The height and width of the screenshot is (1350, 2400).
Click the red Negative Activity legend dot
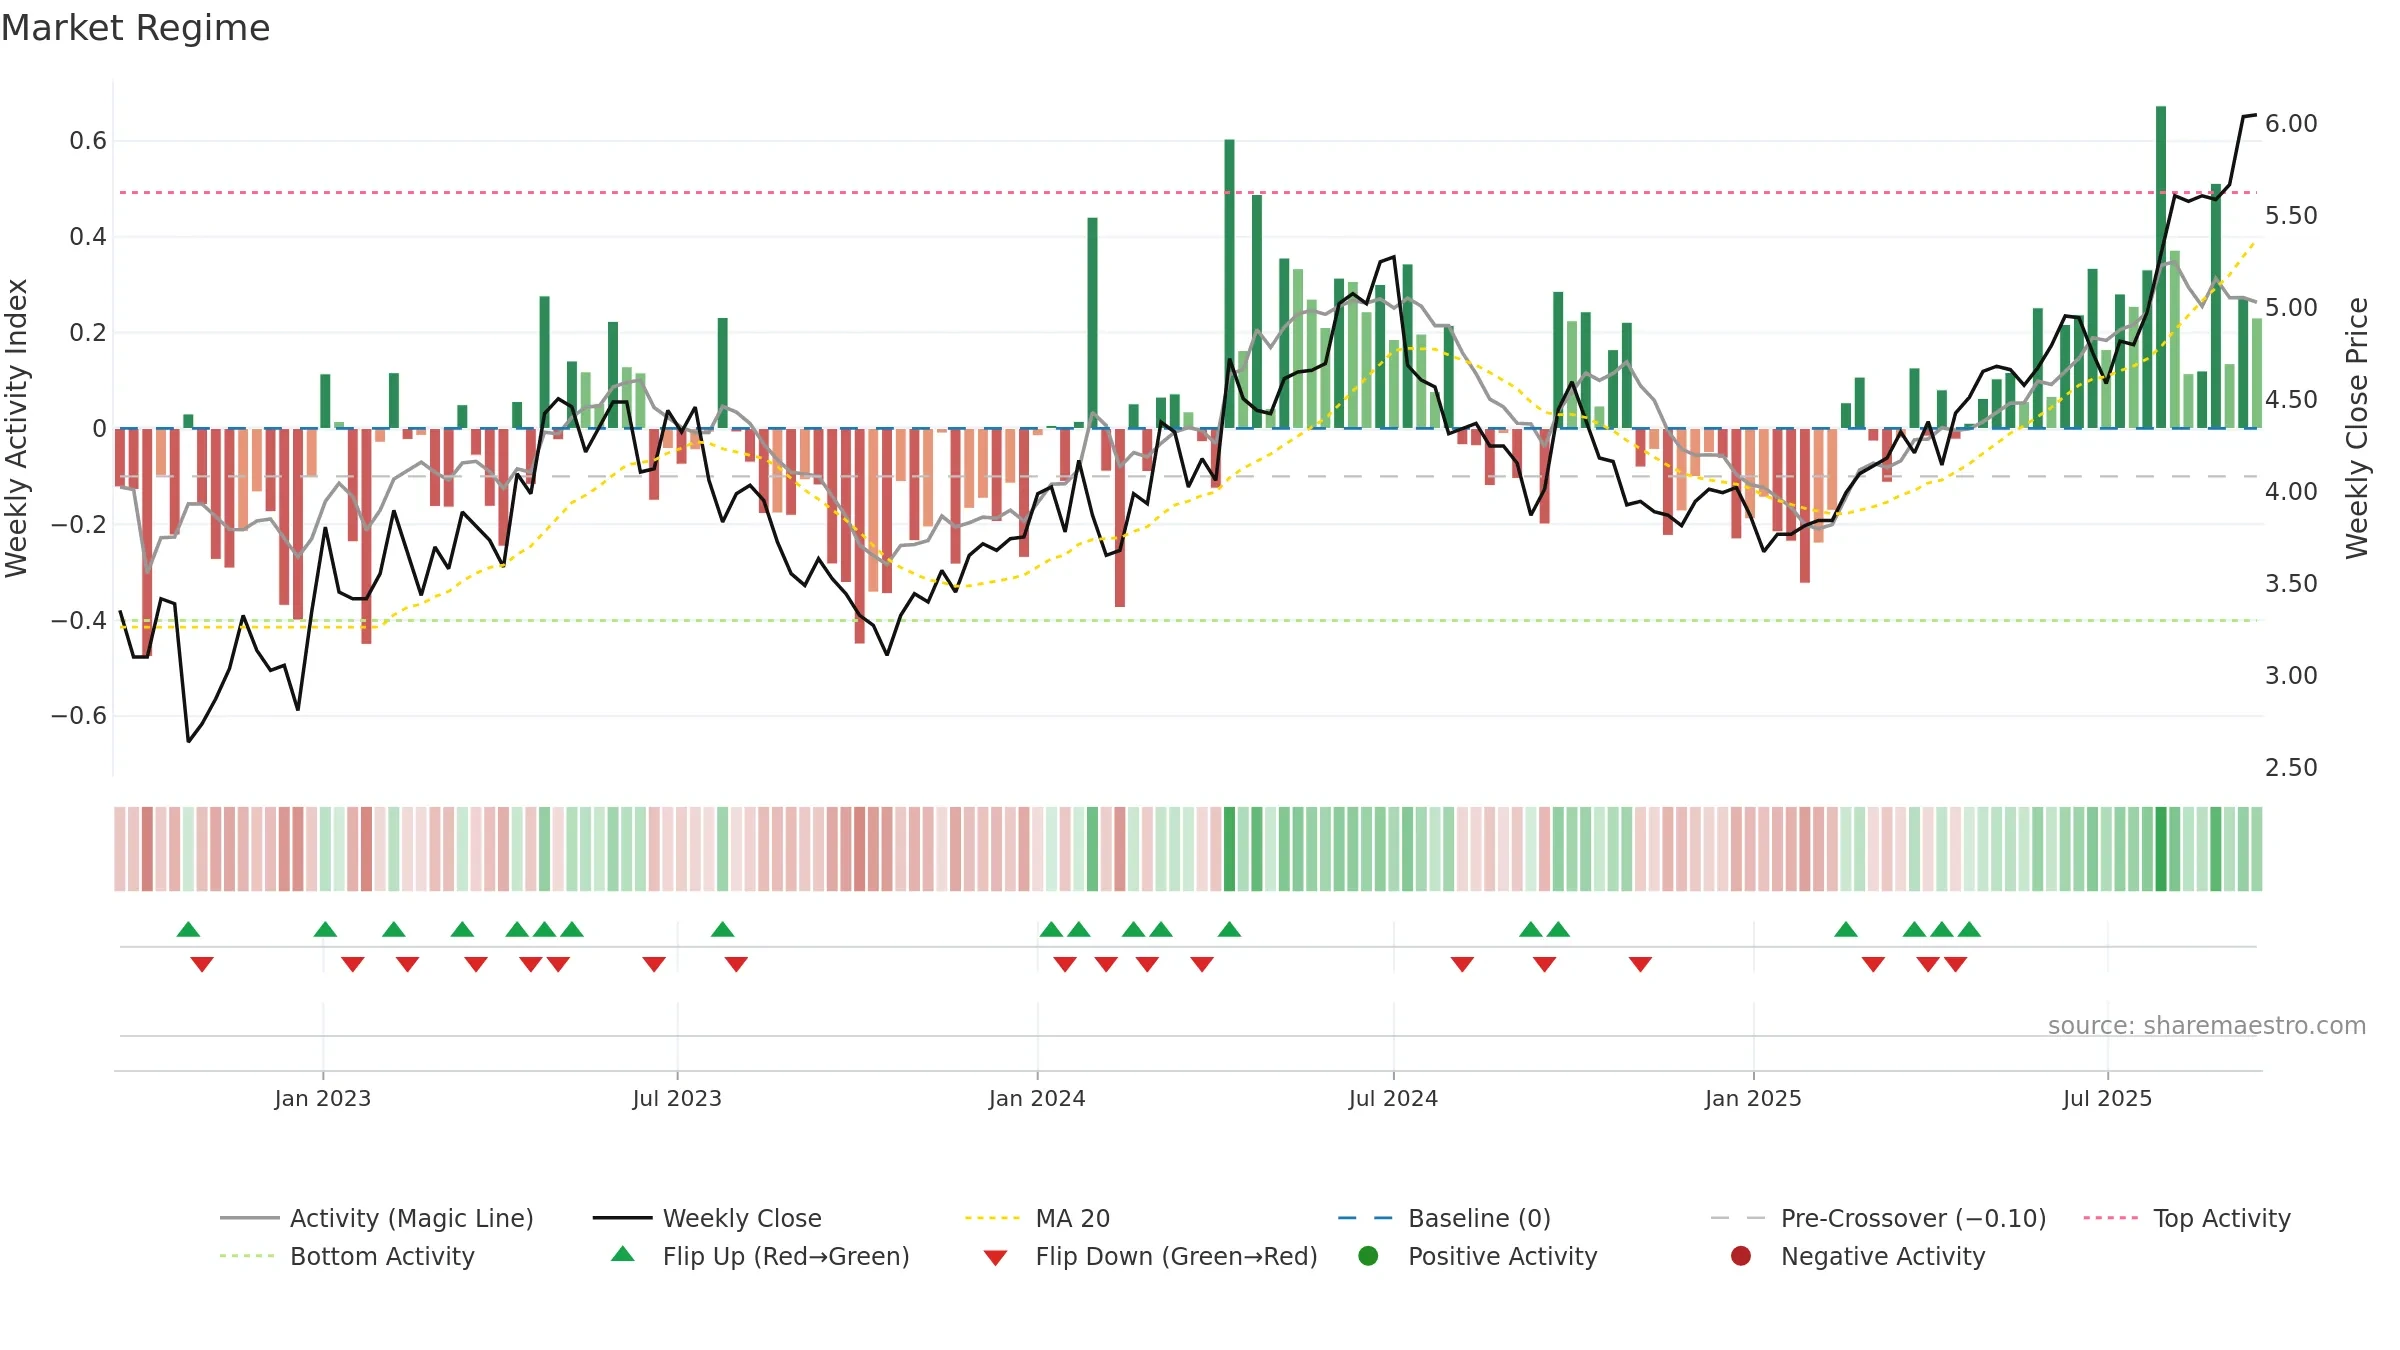[x=1740, y=1255]
